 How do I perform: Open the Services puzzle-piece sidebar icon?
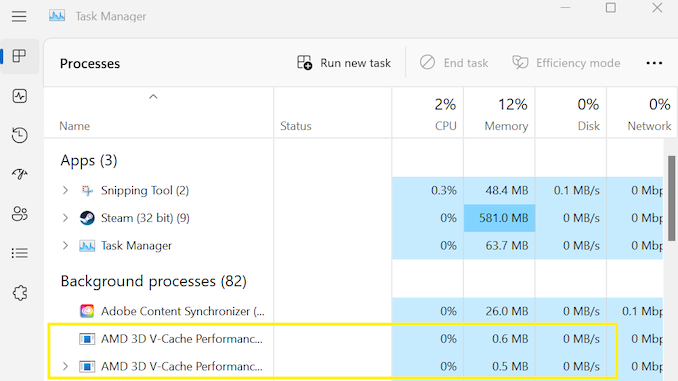(19, 293)
